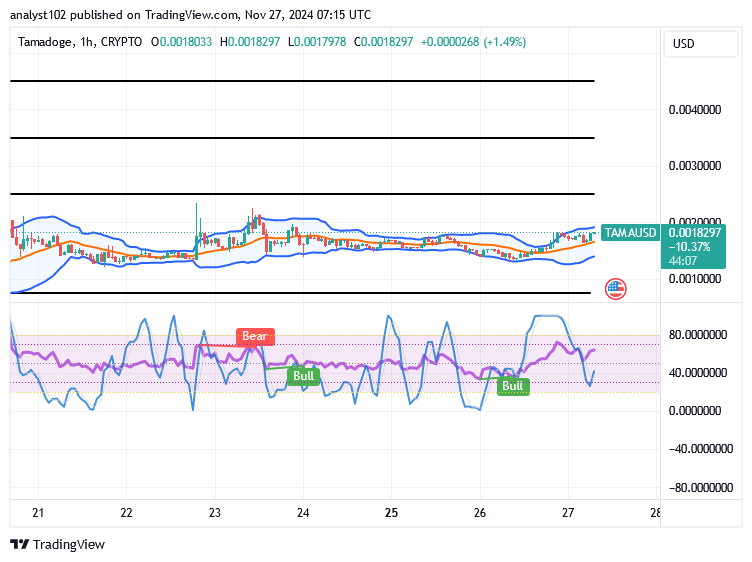The image size is (752, 562).
Task: Click the Close value C0.0018297
Action: [x=383, y=42]
